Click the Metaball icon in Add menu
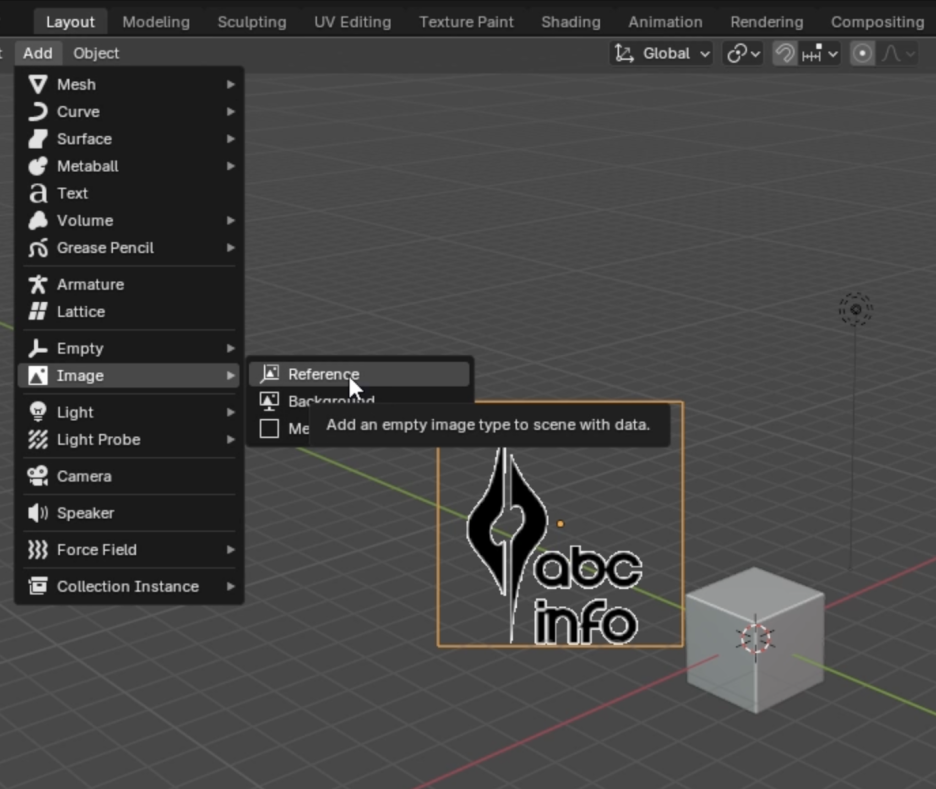This screenshot has width=936, height=789. (38, 166)
